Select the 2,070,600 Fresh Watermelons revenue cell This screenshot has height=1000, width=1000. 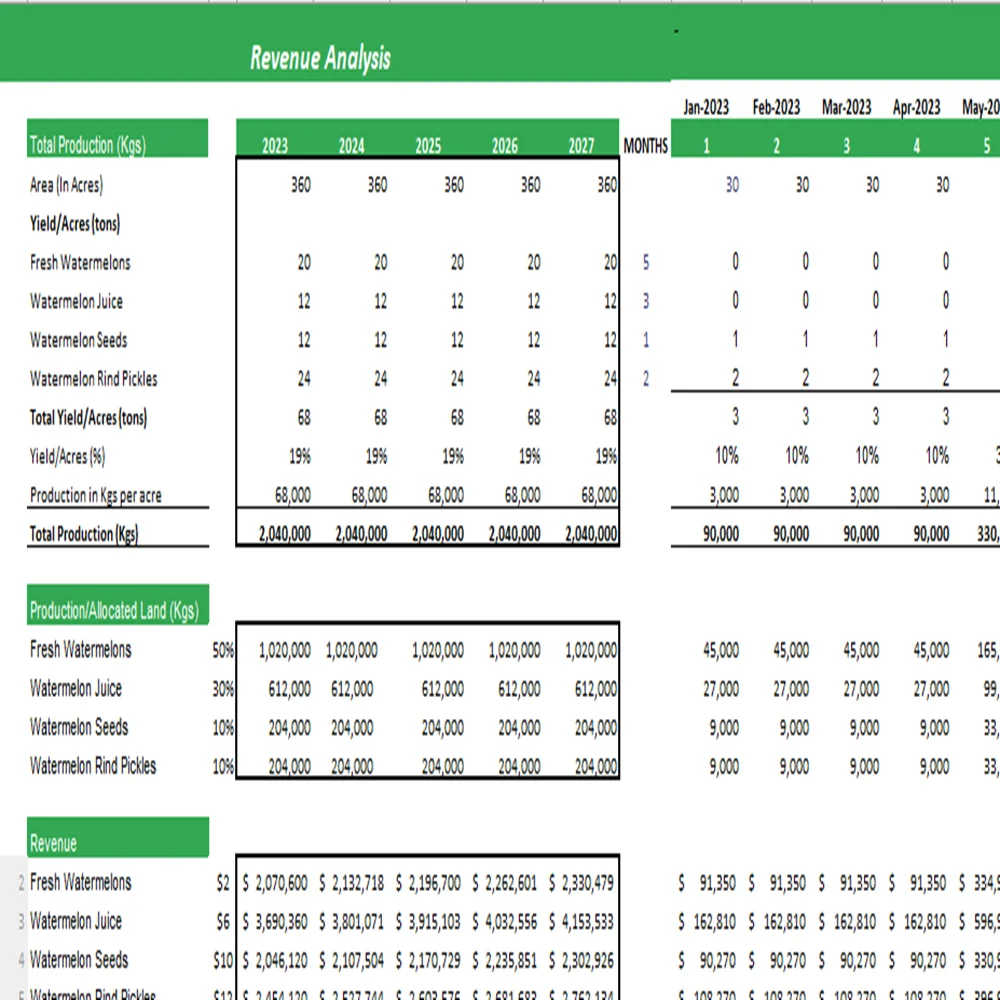(278, 882)
